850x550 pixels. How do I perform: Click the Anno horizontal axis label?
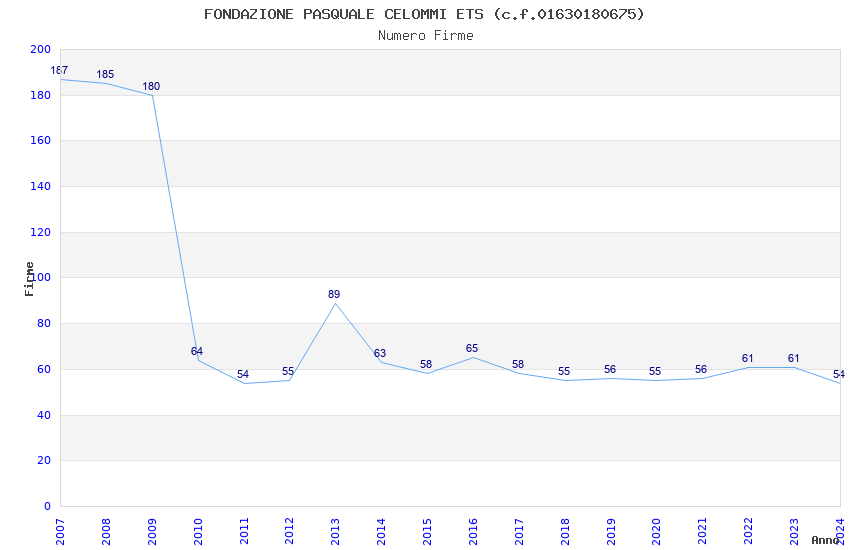(825, 540)
